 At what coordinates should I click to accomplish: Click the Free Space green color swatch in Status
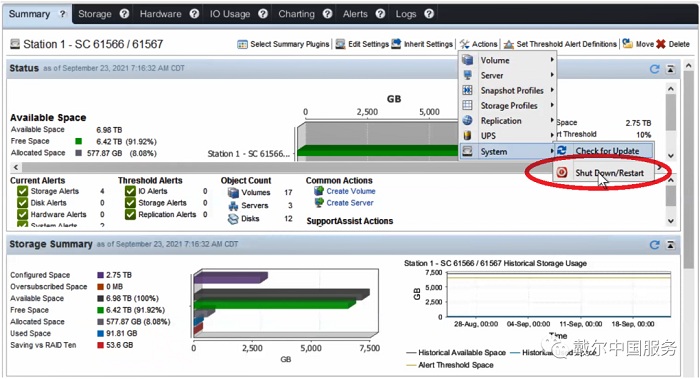[x=79, y=141]
